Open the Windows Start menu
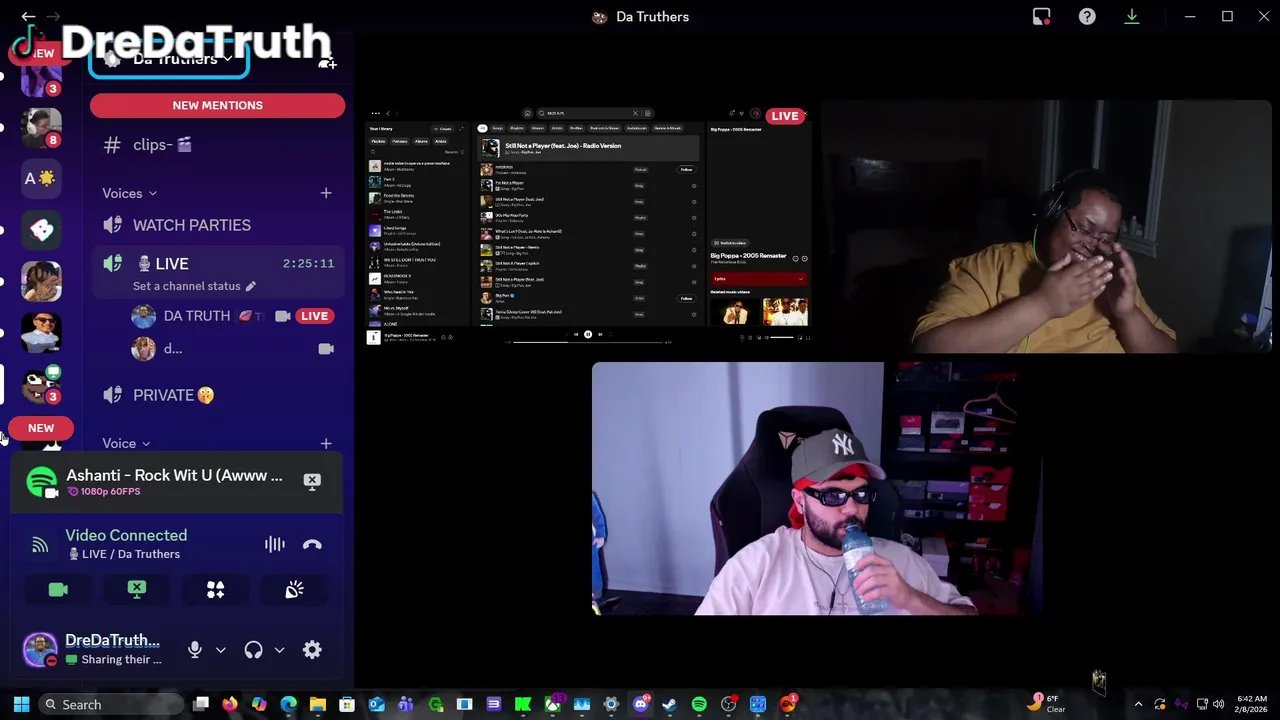 [21, 704]
